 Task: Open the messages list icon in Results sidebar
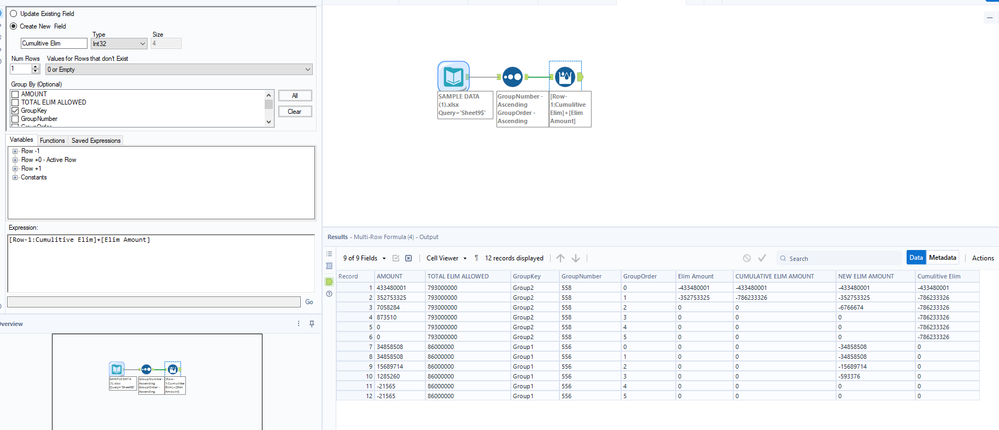329,254
